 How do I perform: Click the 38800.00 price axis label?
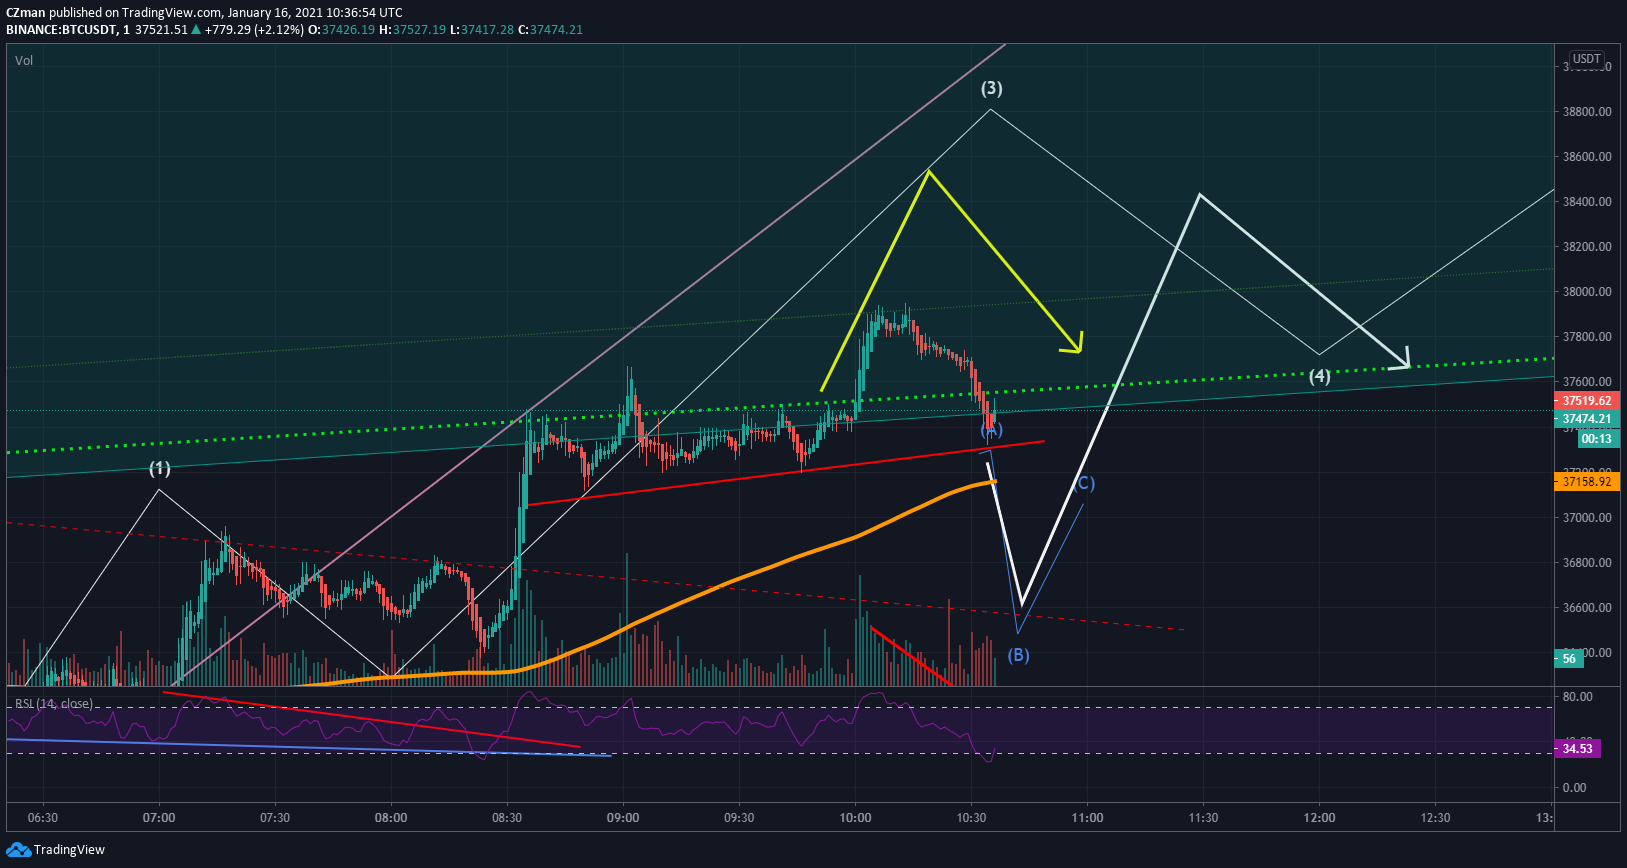(1587, 112)
